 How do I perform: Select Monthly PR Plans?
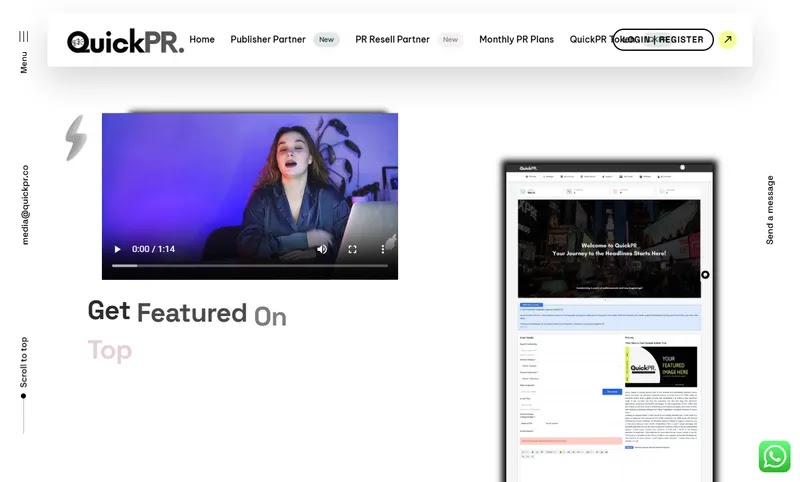[x=516, y=39]
